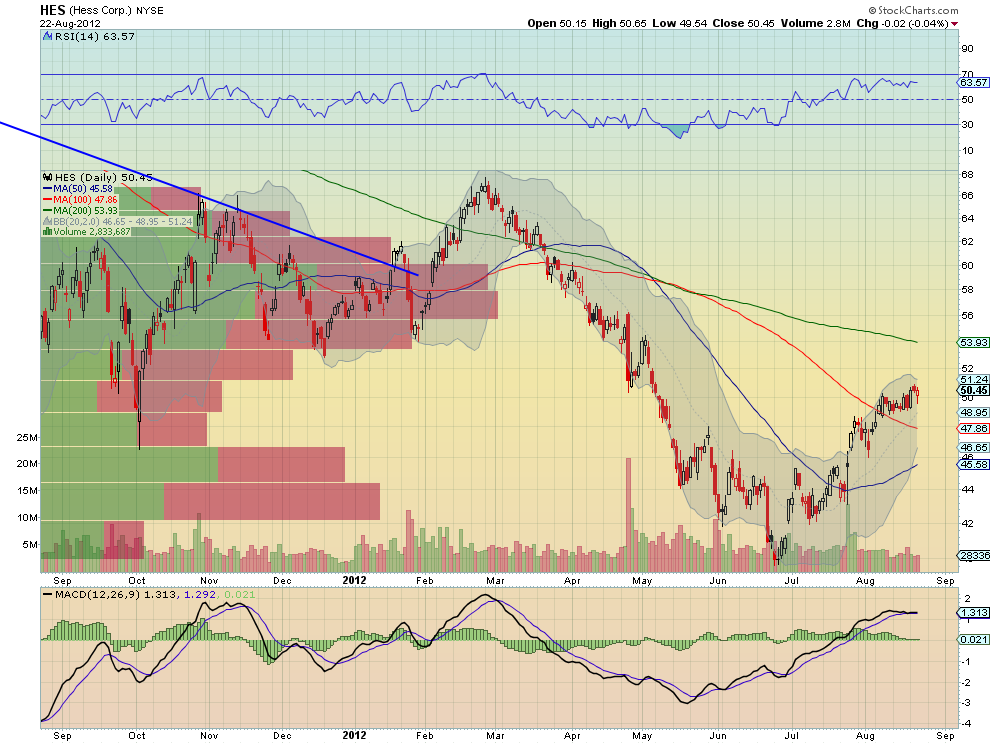The width and height of the screenshot is (990, 744).
Task: Click the 10M volume axis label
Action: pos(27,517)
